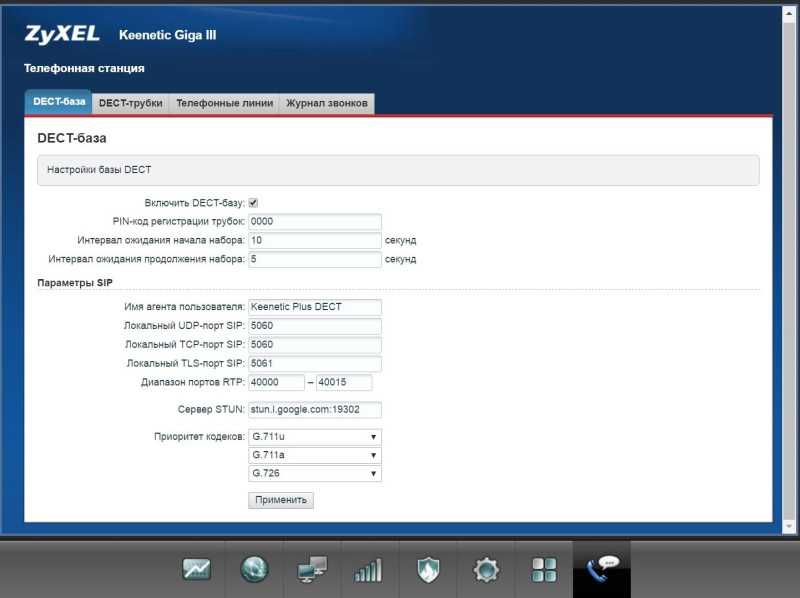Expand the G.711u codec priority dropdown

(x=315, y=437)
